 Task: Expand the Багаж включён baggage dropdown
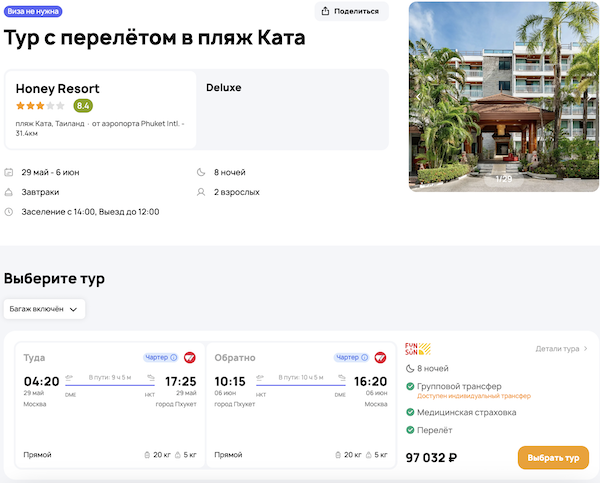44,309
